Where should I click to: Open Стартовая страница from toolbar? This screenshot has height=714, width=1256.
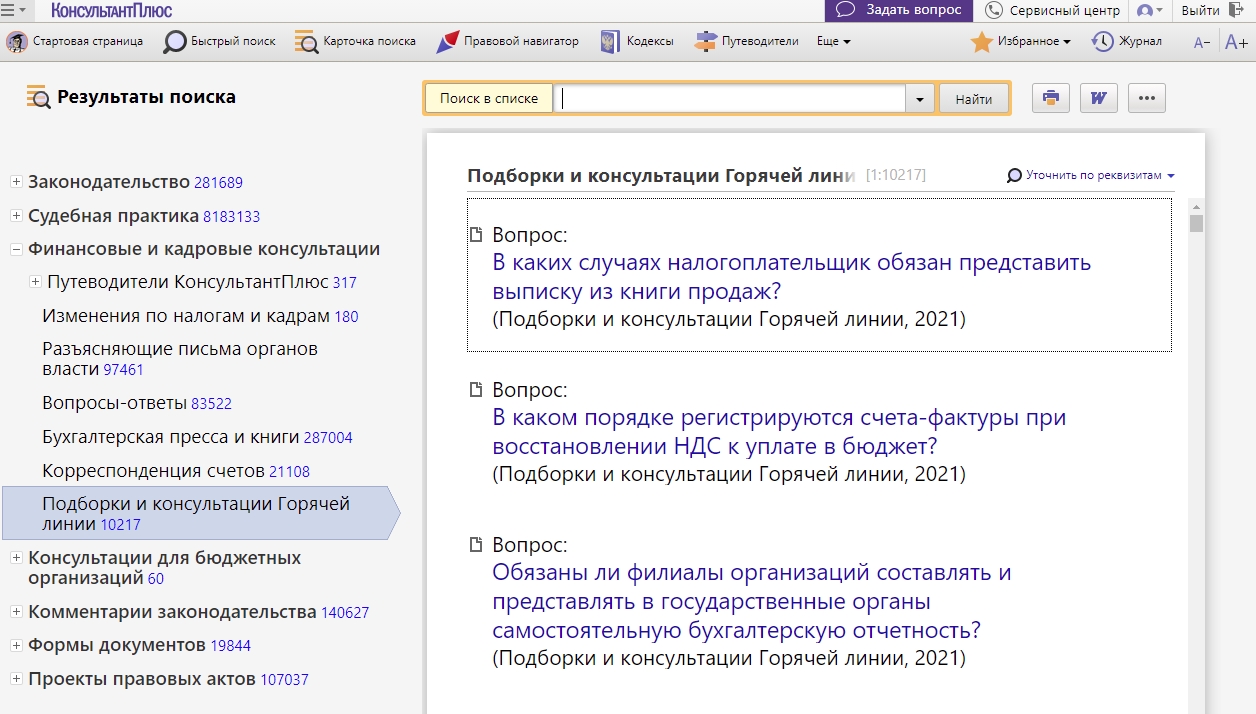(75, 42)
